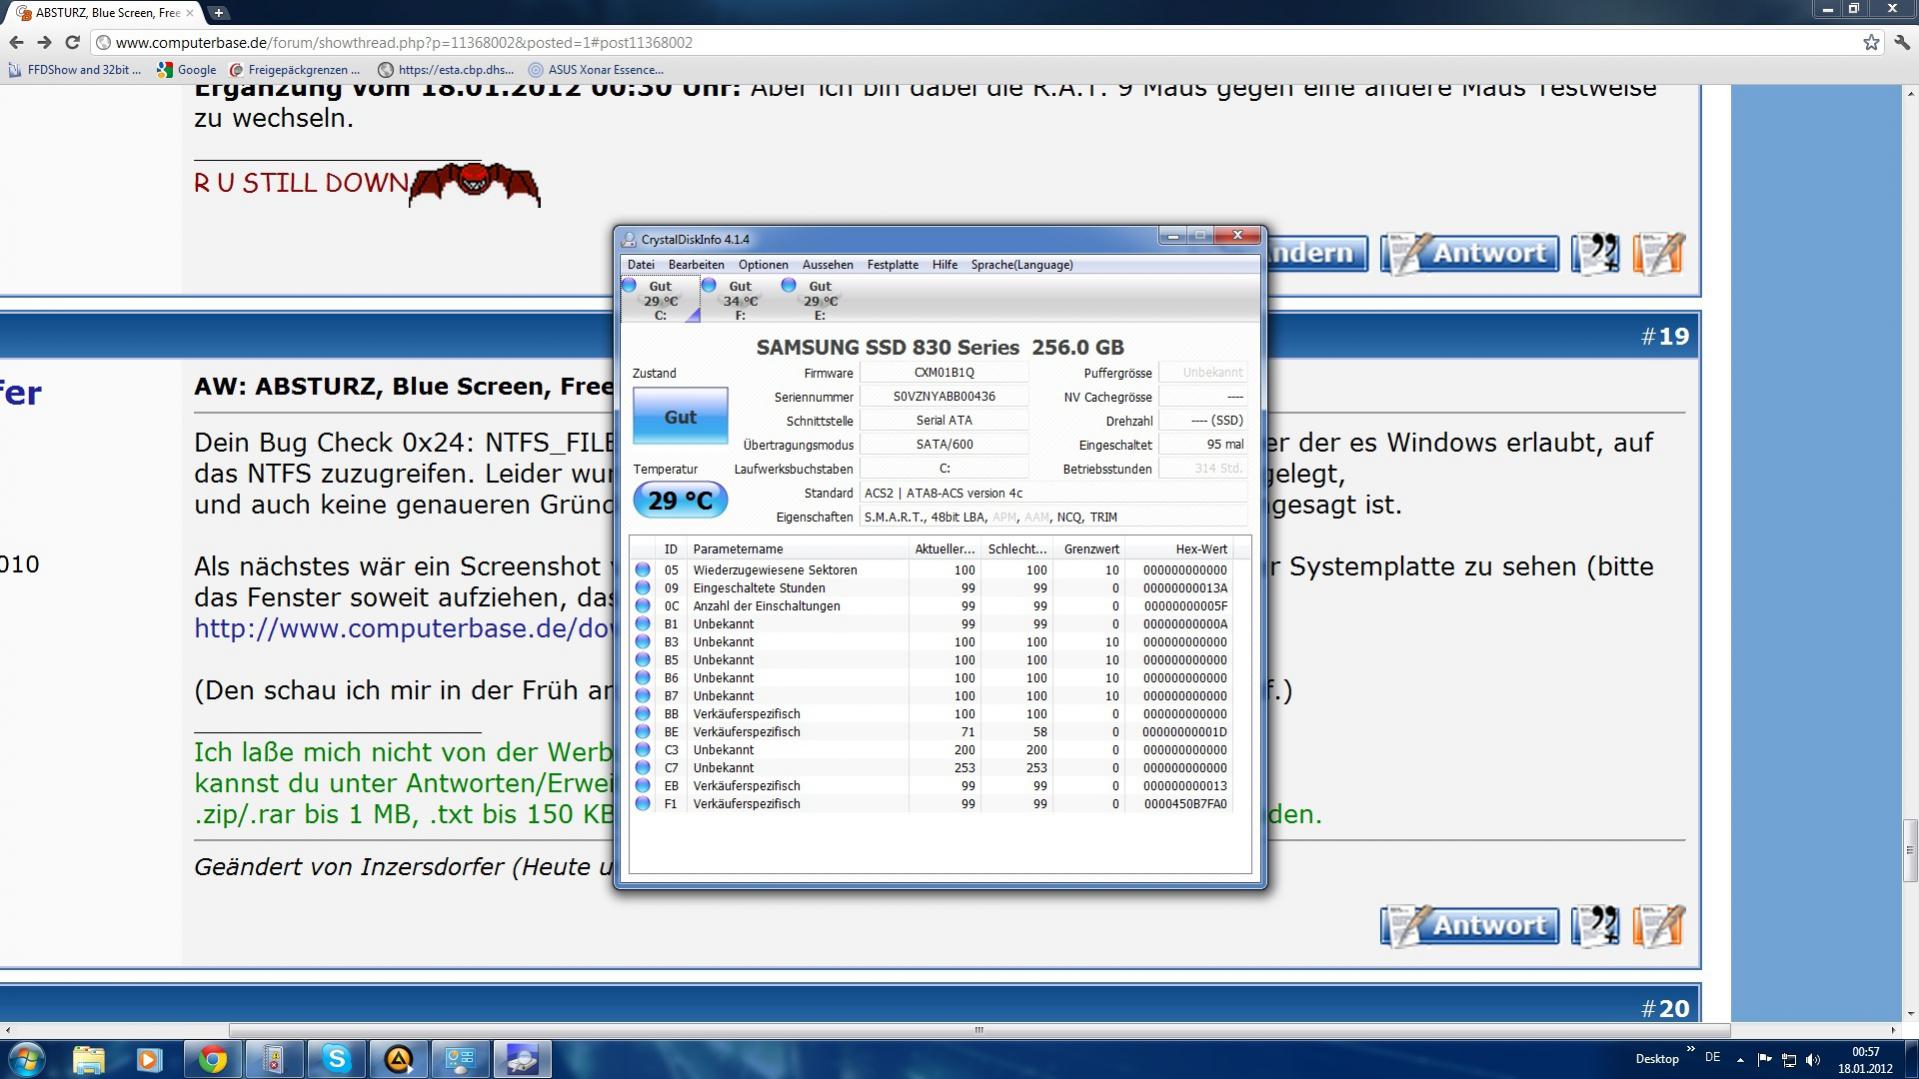Open the post number #20 permalink
This screenshot has height=1079, width=1919.
pyautogui.click(x=1665, y=1009)
